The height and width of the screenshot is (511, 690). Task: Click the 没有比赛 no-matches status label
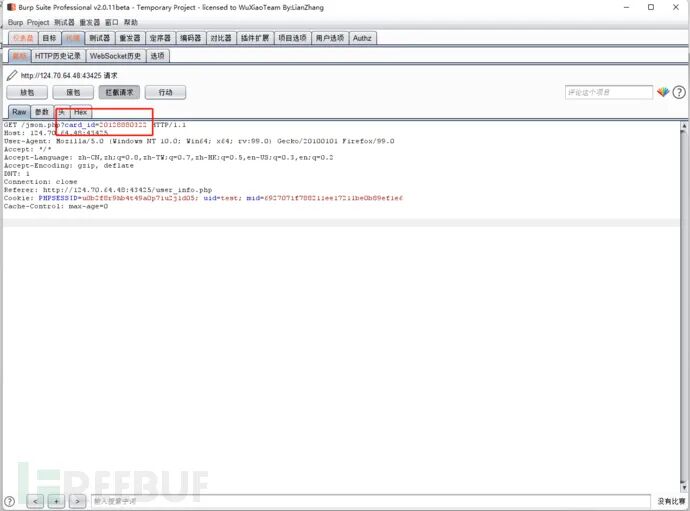pos(671,501)
